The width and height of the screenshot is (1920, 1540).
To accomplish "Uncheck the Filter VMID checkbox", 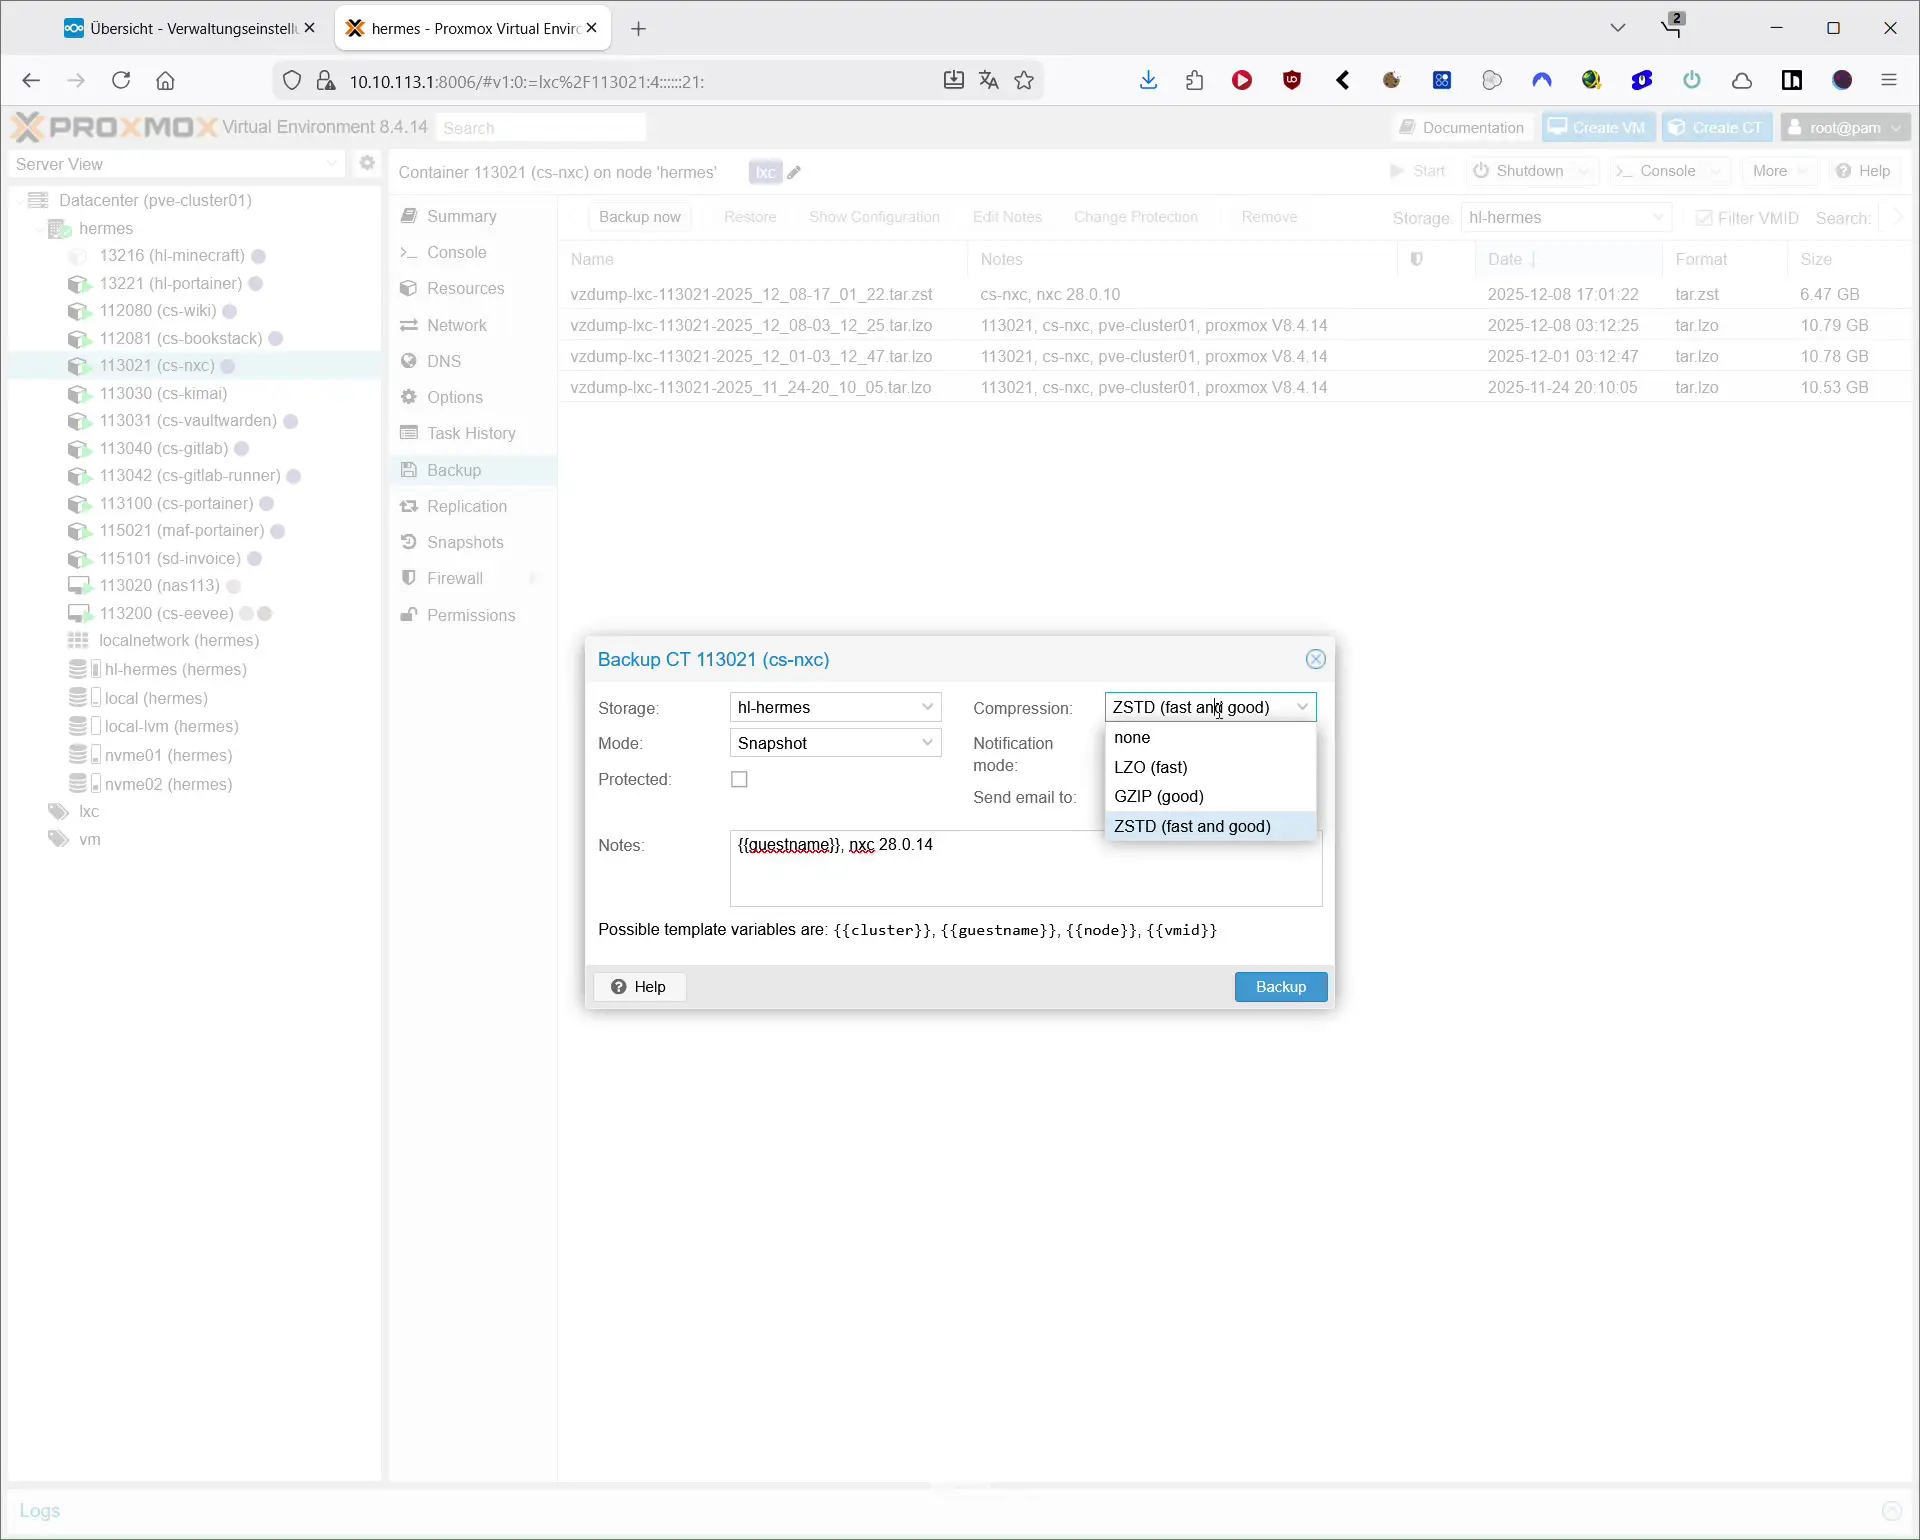I will pyautogui.click(x=1707, y=217).
